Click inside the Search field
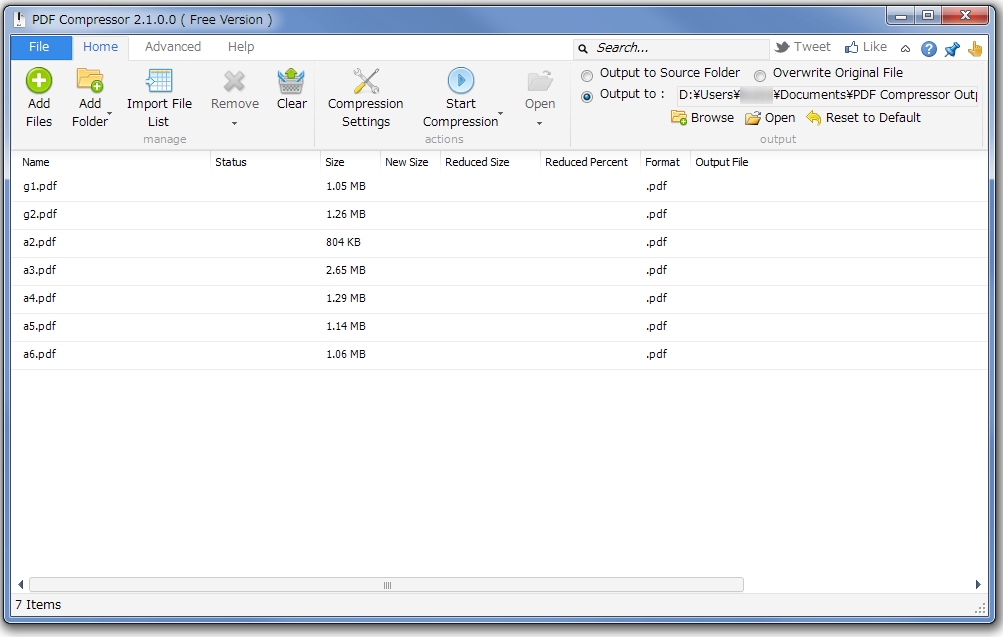This screenshot has height=637, width=1003. point(670,47)
